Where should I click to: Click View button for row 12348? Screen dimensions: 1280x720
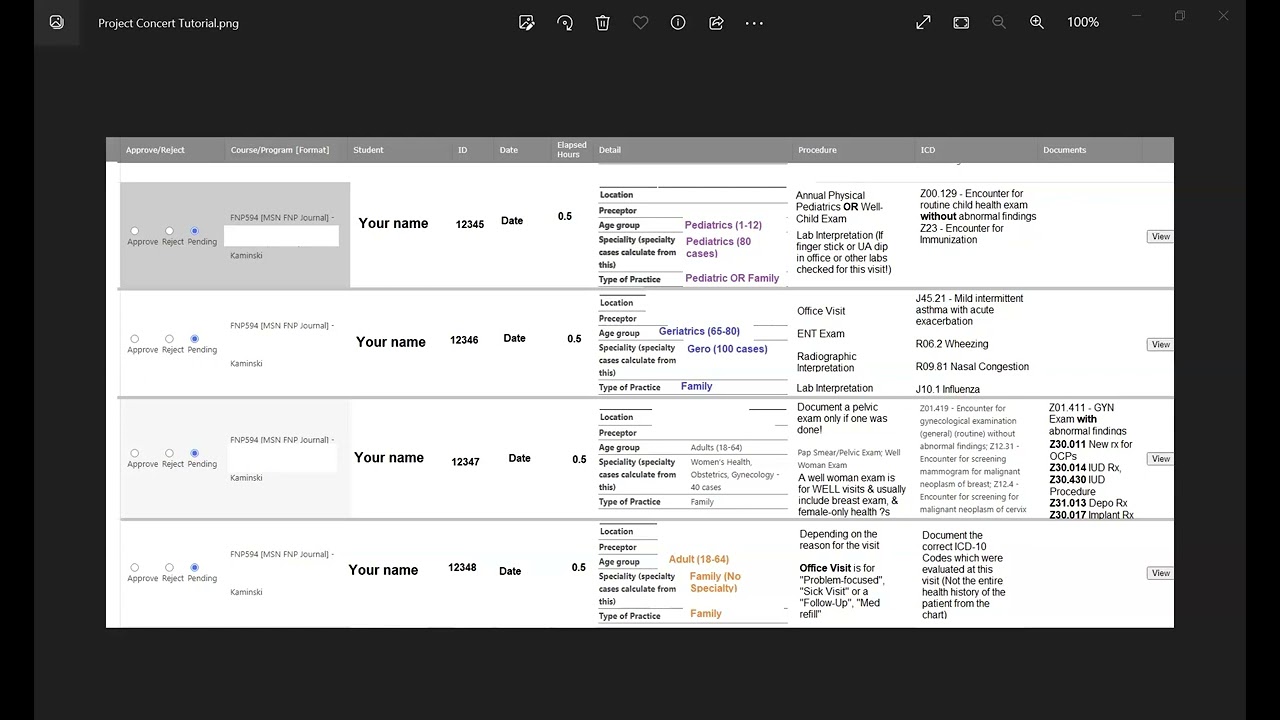(1160, 573)
